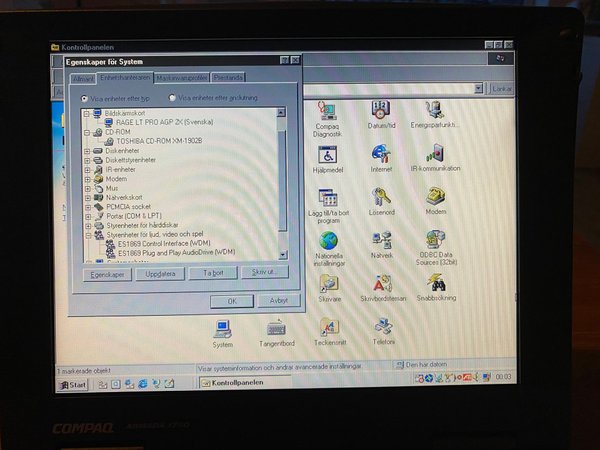
Task: Click device list scrollbar down arrow
Action: click(x=283, y=255)
